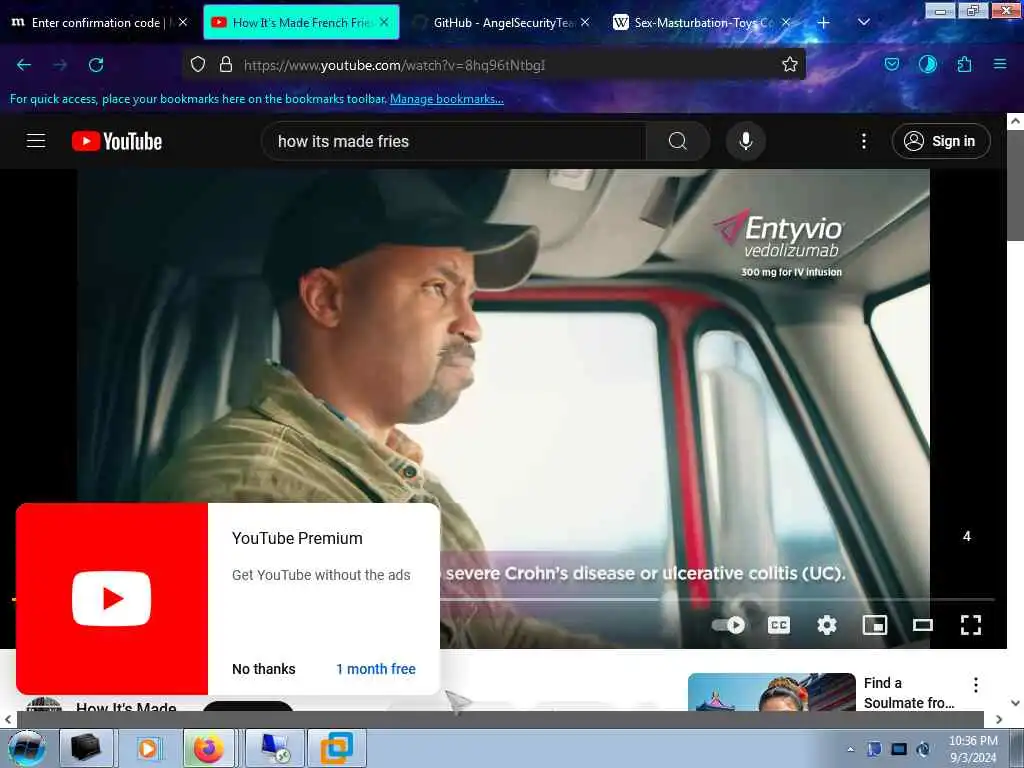1024x768 pixels.
Task: Switch to theater mode view
Action: [x=923, y=625]
